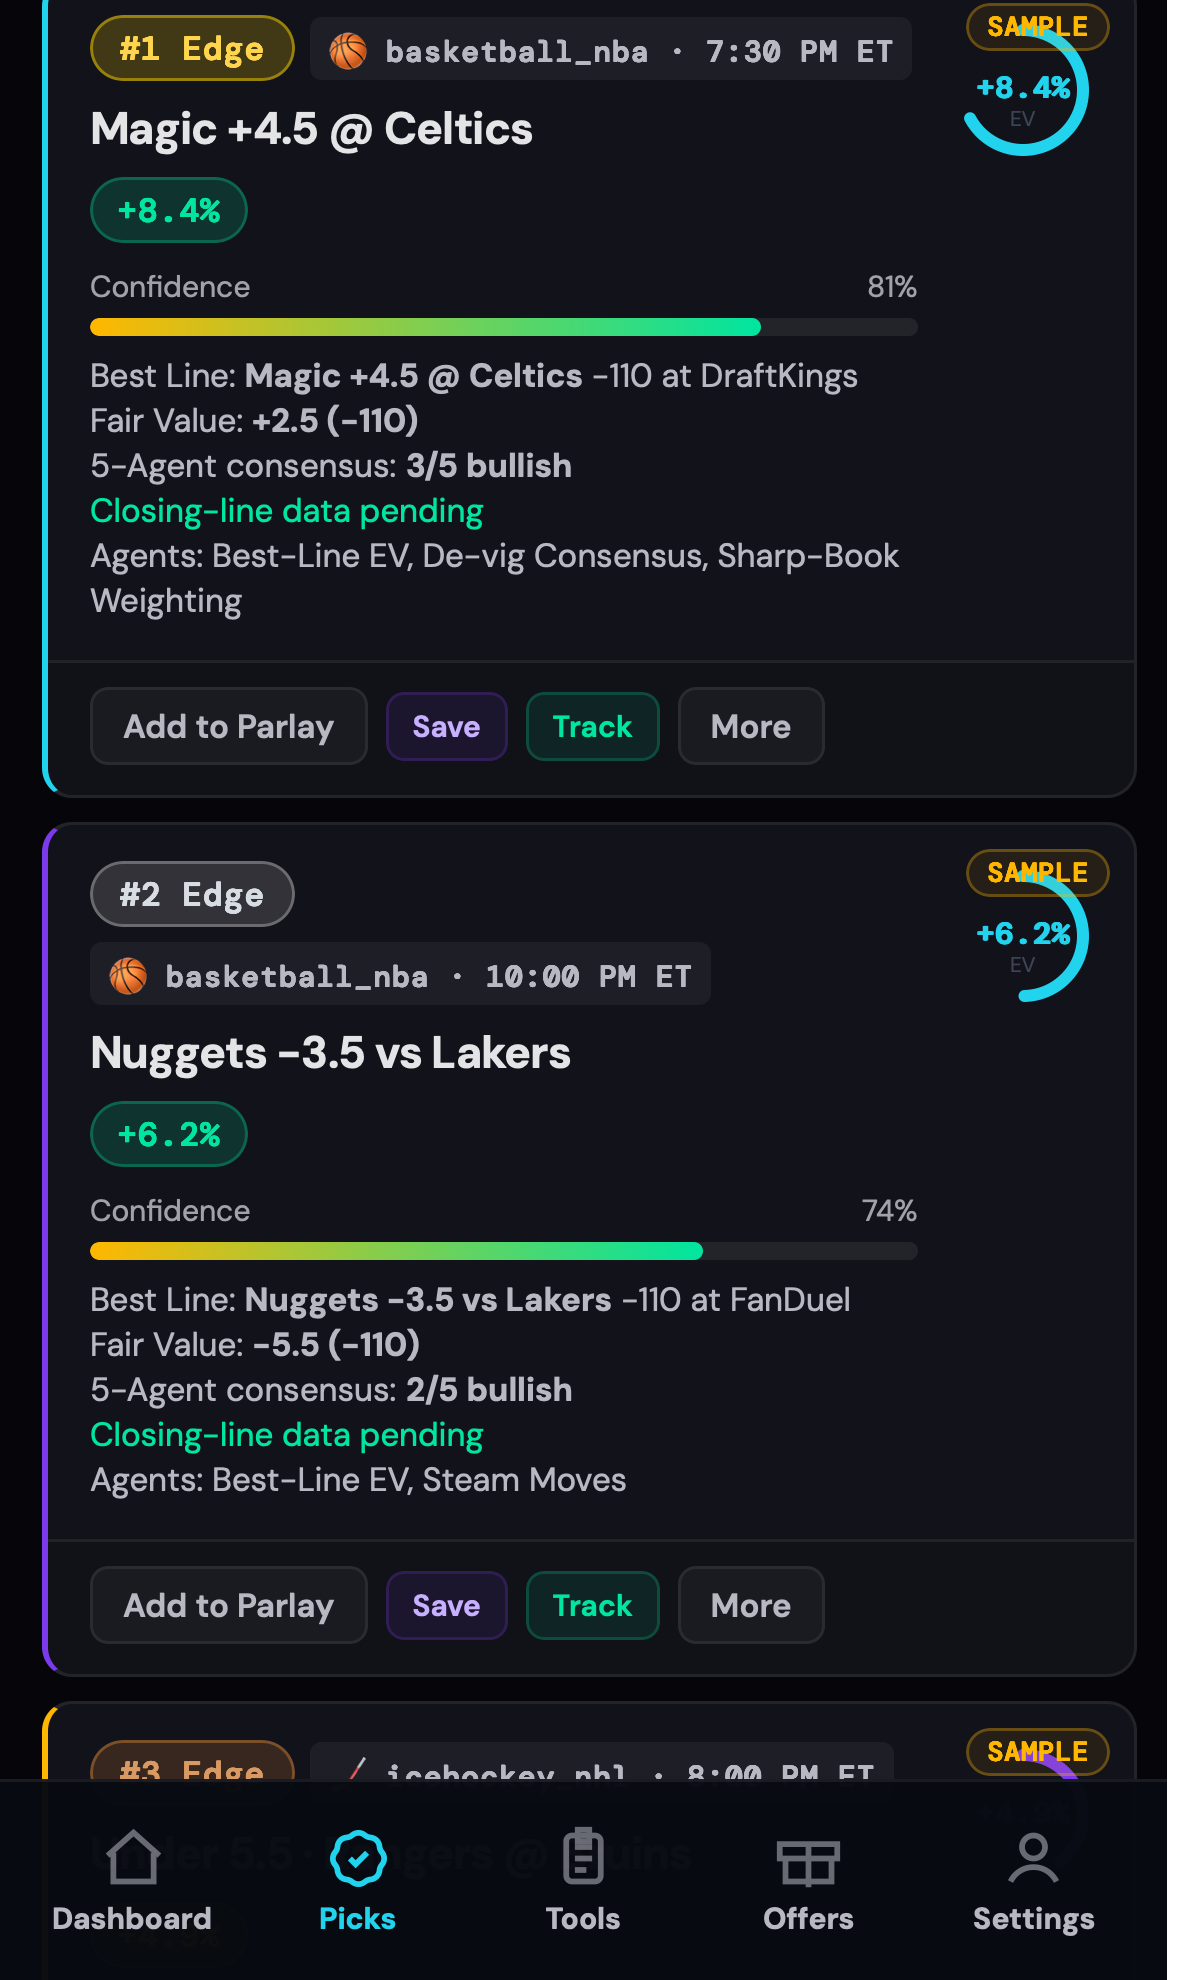1179x1980 pixels.
Task: Expand More options on the Nuggets pick
Action: pyautogui.click(x=751, y=1605)
